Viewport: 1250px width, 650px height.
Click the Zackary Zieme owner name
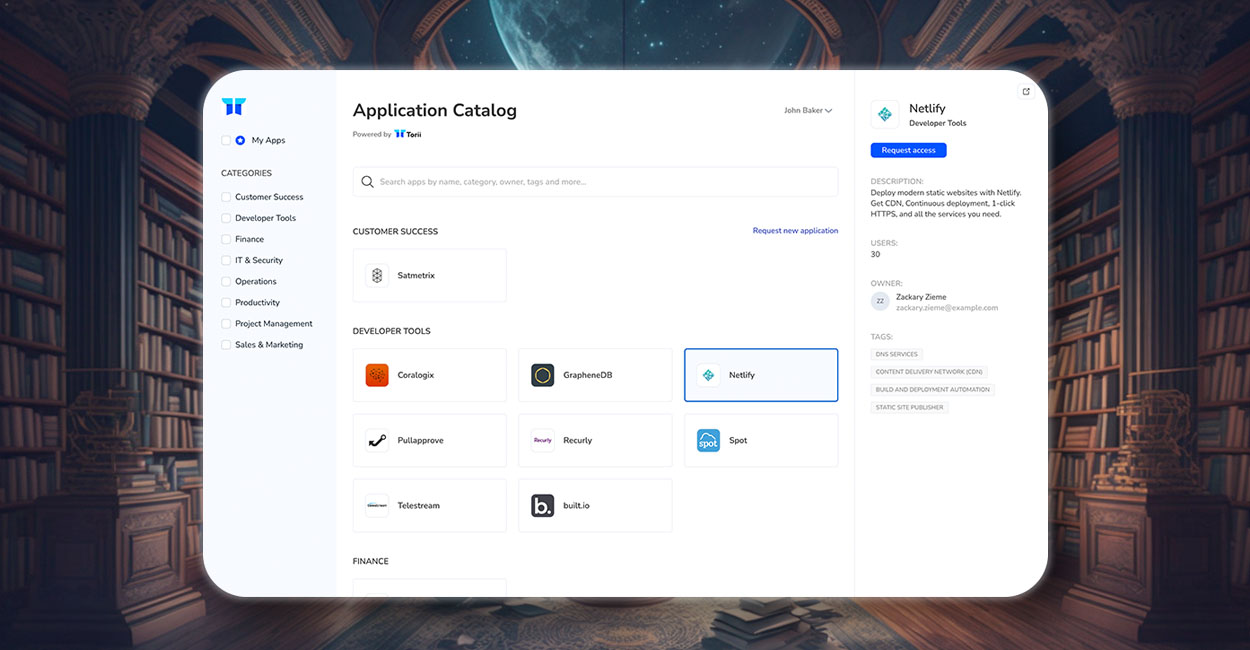tap(921, 297)
